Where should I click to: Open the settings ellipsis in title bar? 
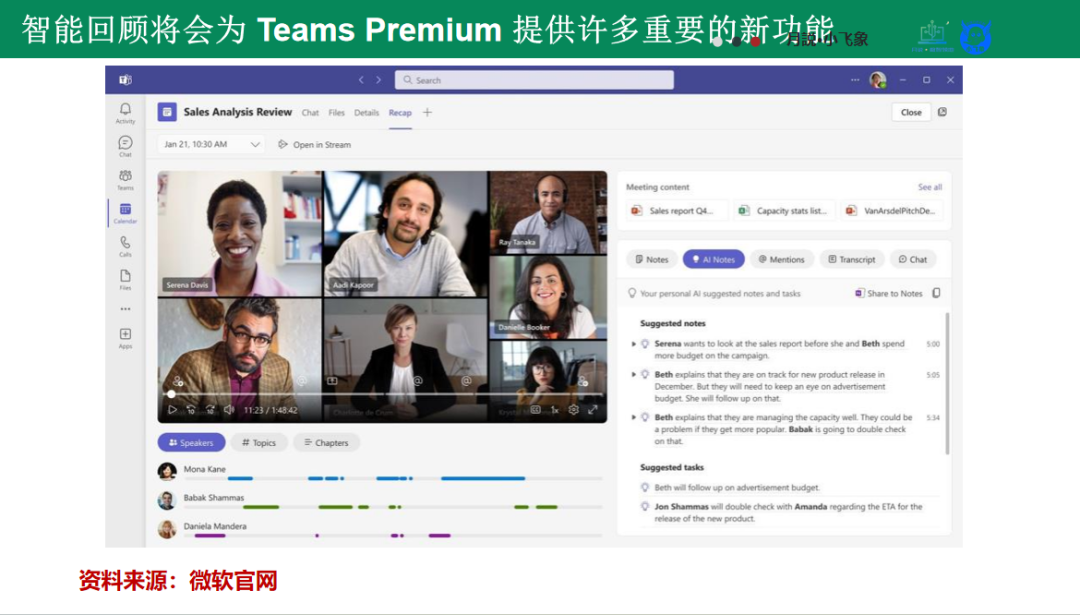[855, 80]
